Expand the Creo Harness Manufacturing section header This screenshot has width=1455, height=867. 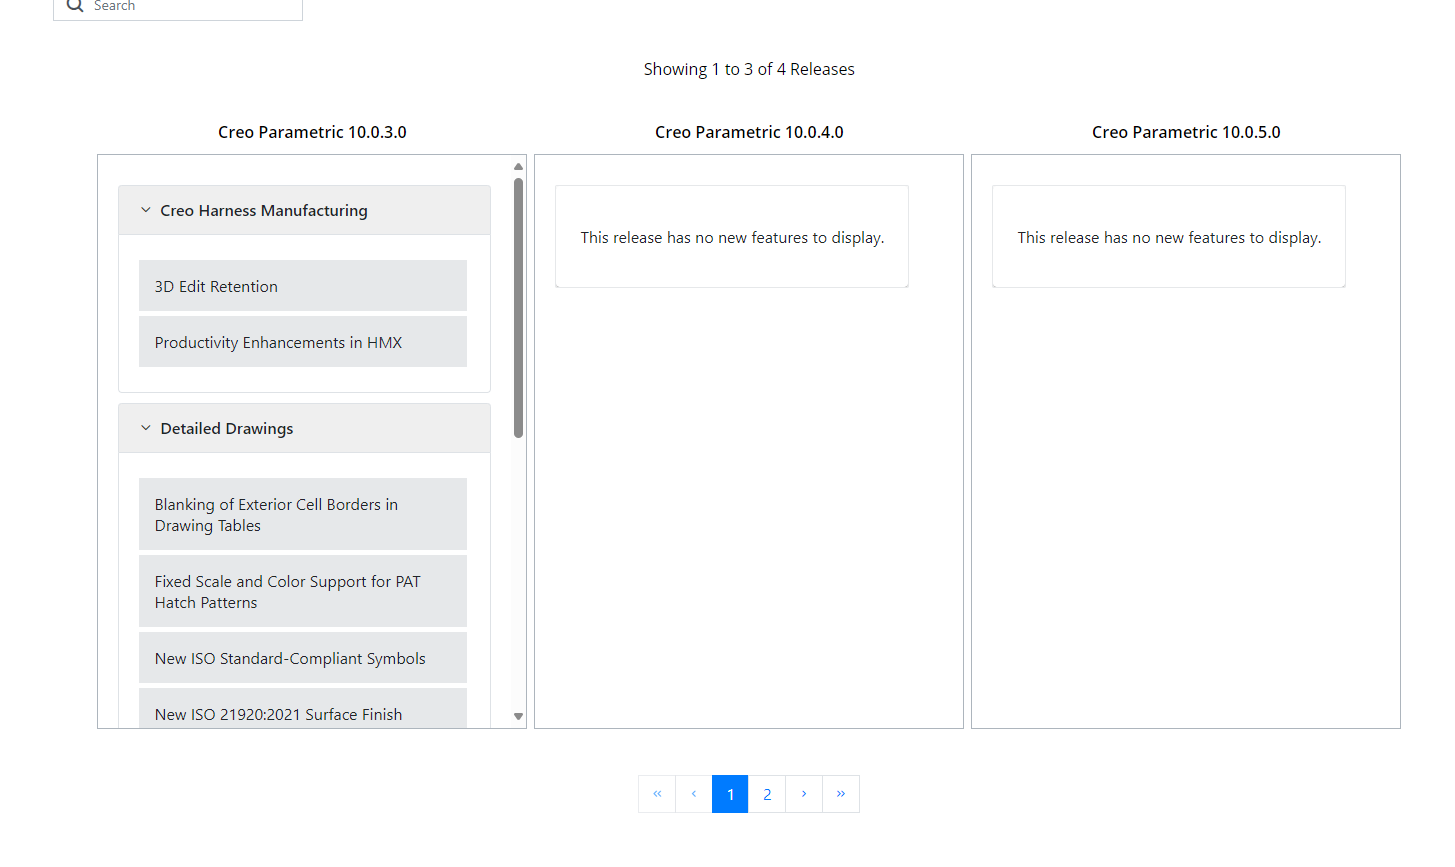point(263,210)
